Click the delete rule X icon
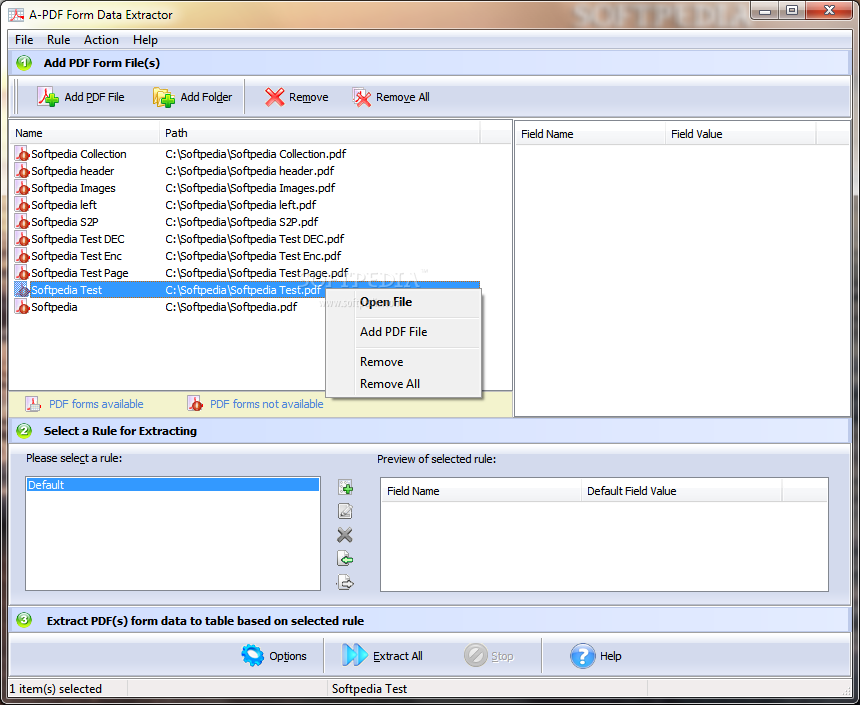Screen dimensions: 860x705 pyautogui.click(x=345, y=535)
